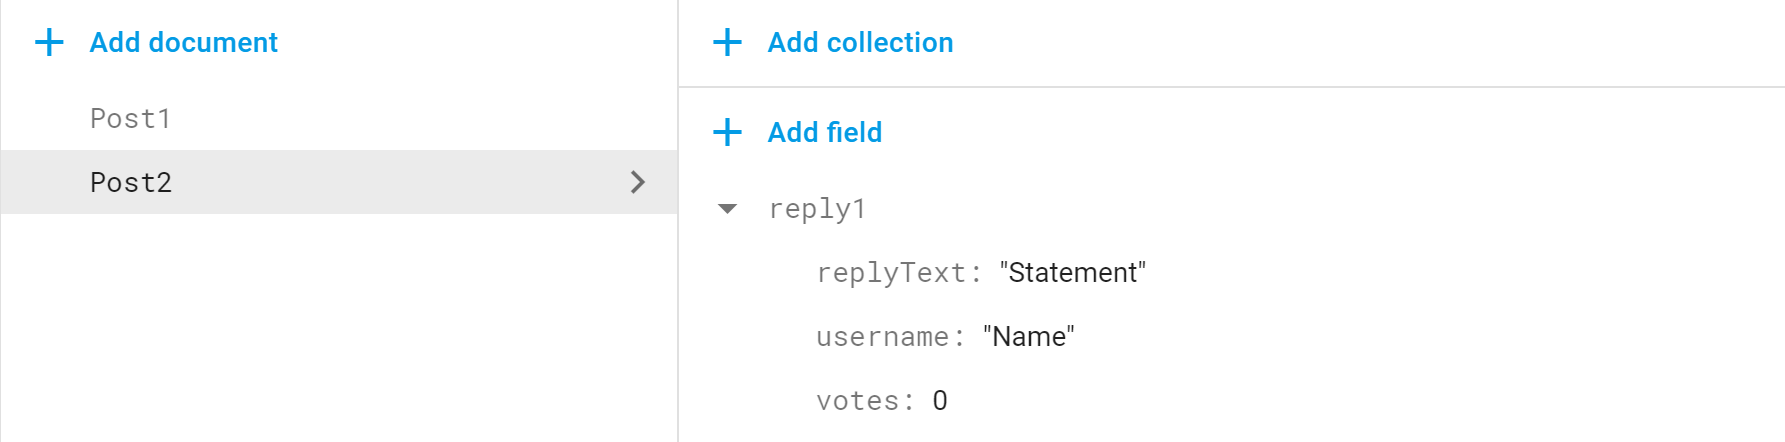Select the Post2 document row
Viewport: 1785px width, 442px height.
coord(339,182)
